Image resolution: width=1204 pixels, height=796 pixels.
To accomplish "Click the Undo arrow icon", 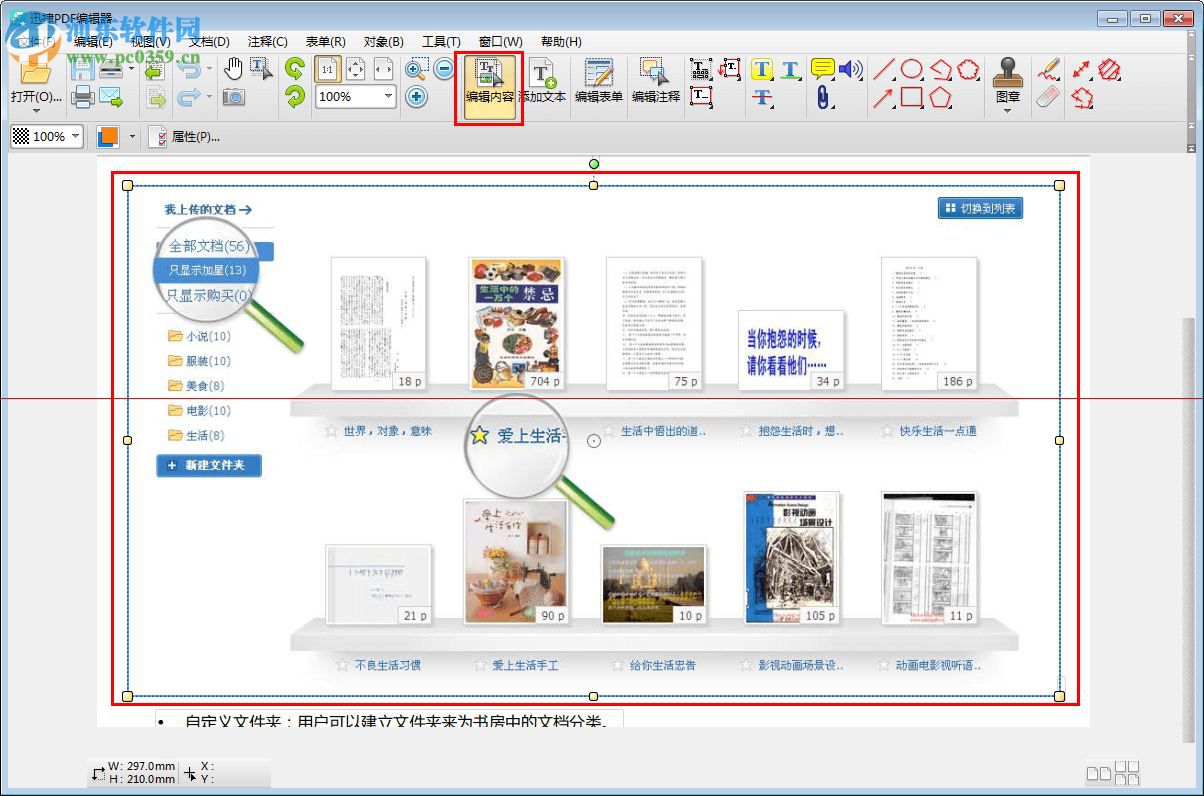I will tap(187, 70).
